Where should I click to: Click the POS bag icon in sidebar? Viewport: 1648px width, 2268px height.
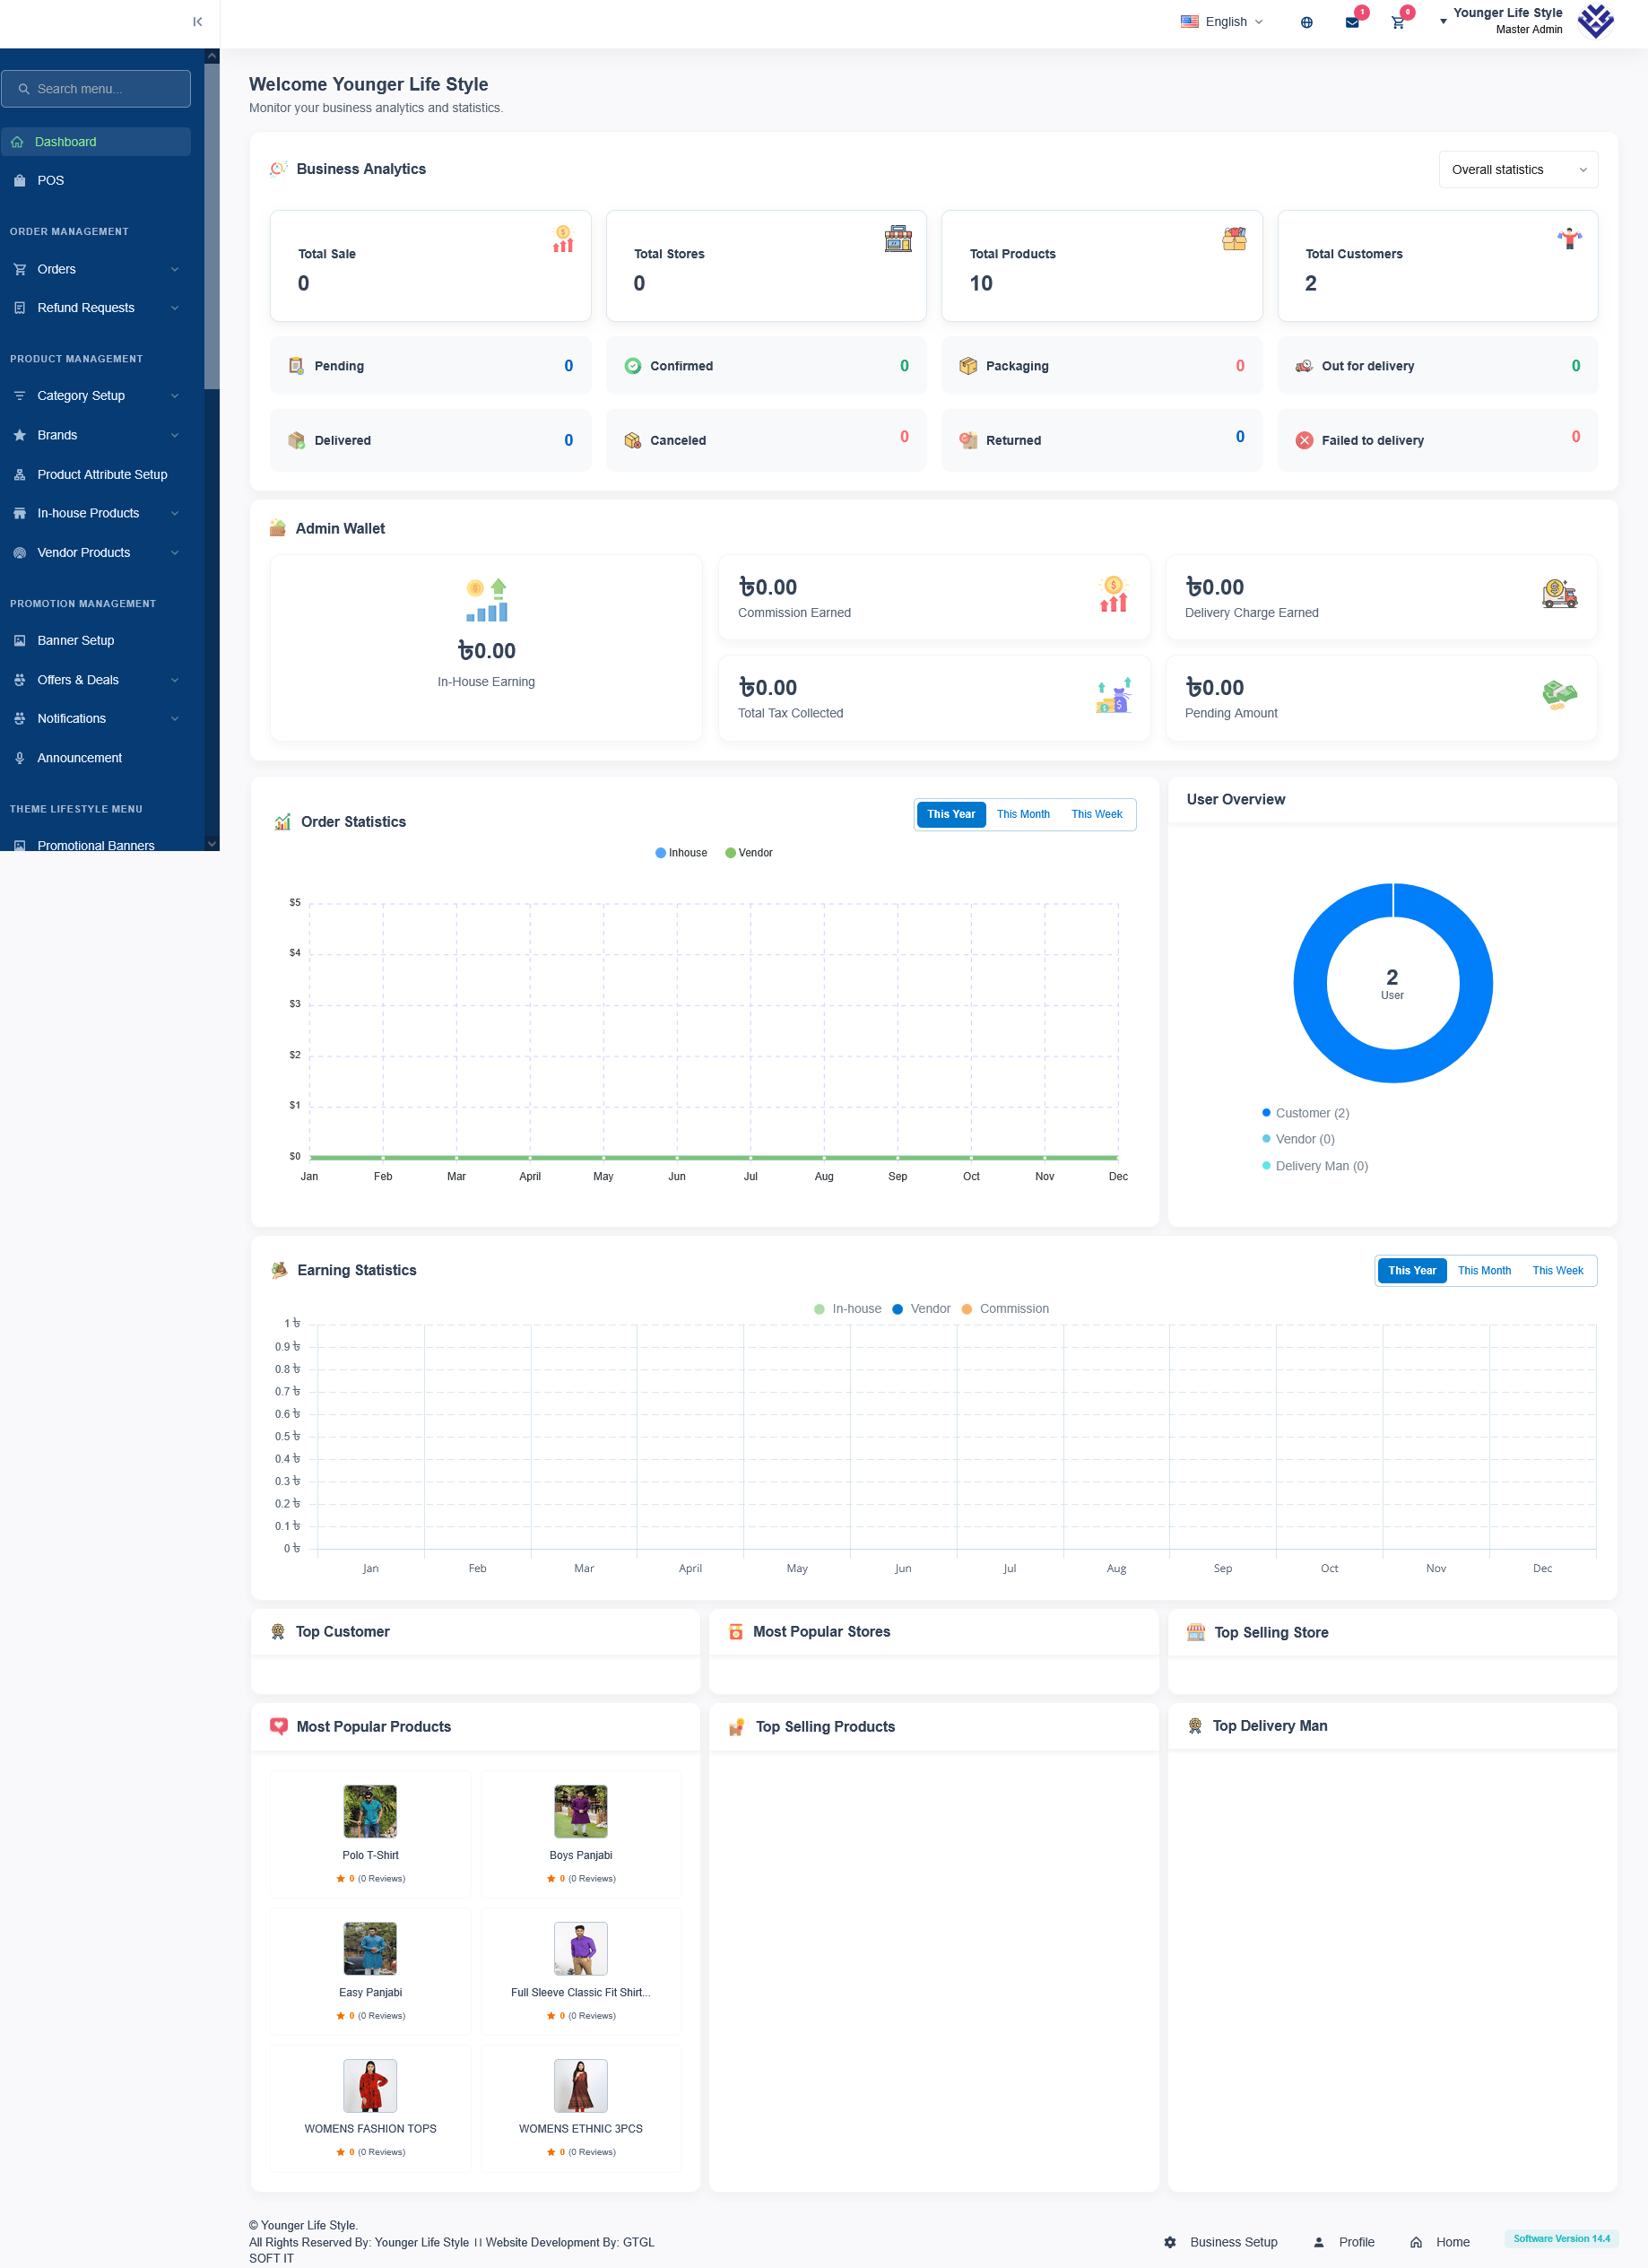pos(19,181)
